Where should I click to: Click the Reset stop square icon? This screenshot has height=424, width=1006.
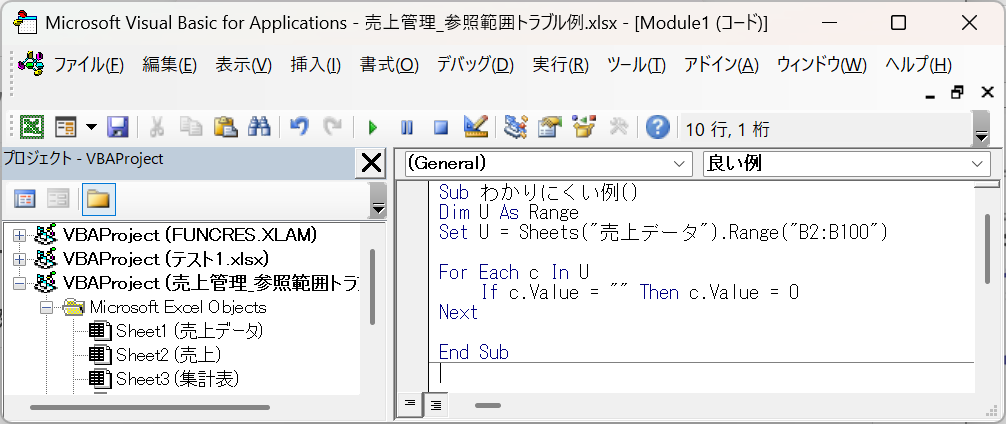441,127
